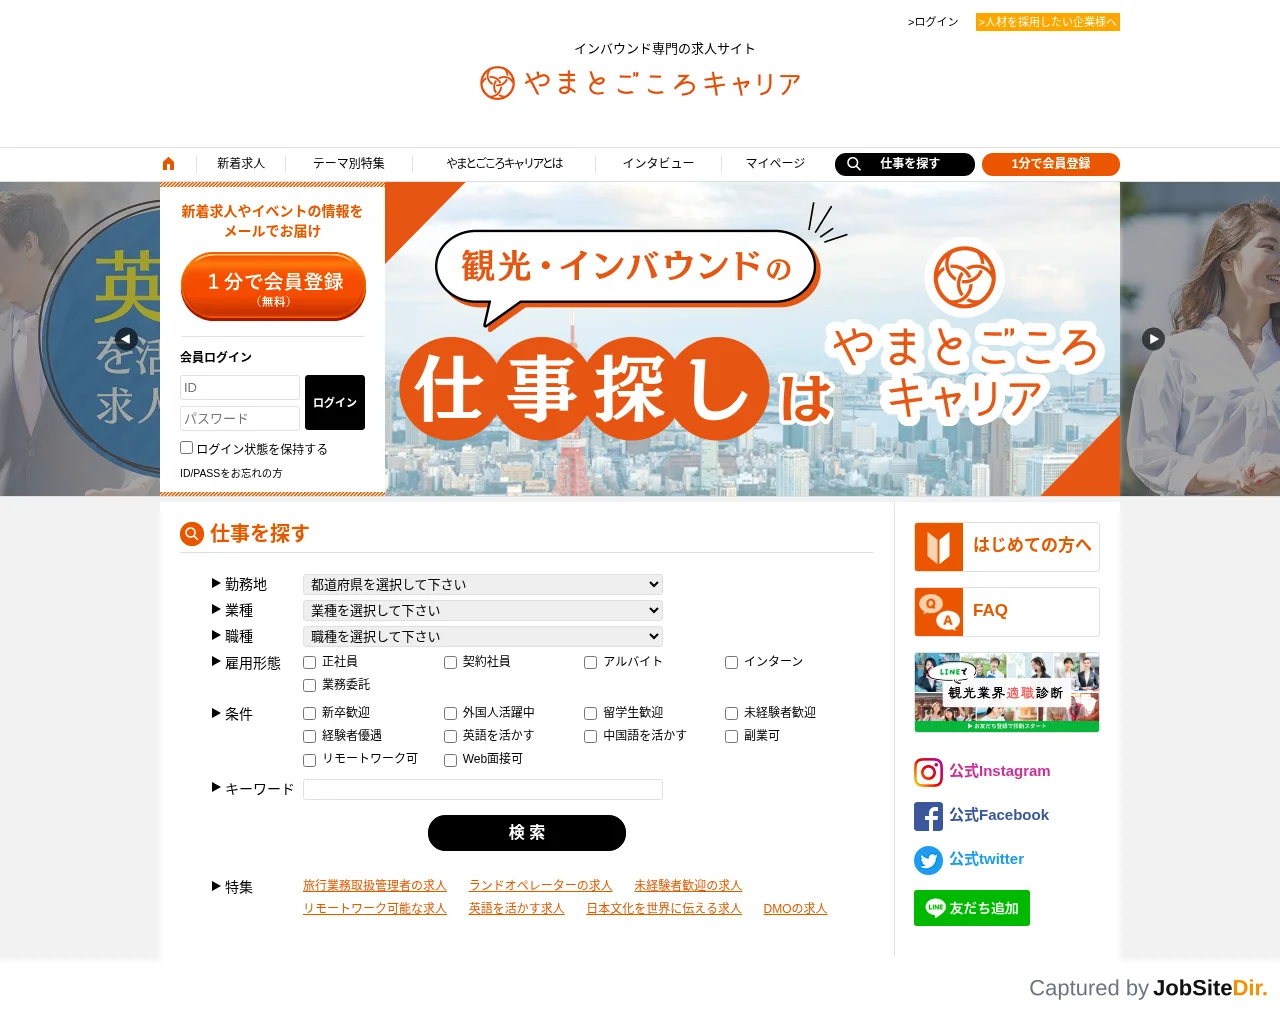The image size is (1280, 1018).
Task: Open the official twitter bird icon
Action: pyautogui.click(x=928, y=860)
